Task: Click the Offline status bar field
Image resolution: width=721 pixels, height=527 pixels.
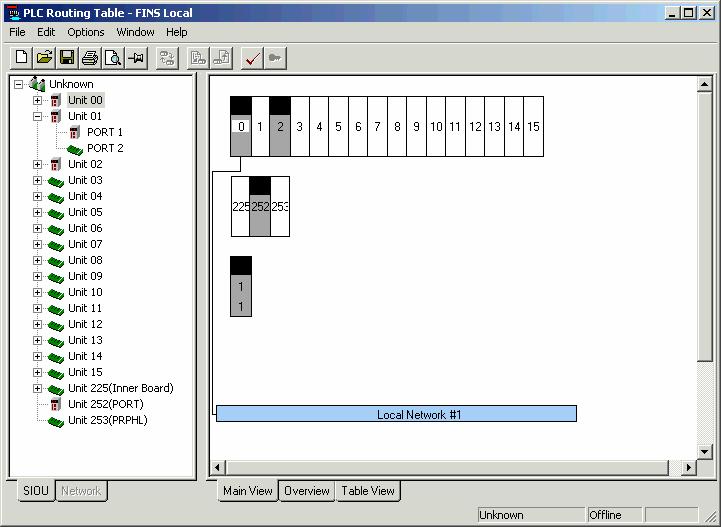Action: 614,515
